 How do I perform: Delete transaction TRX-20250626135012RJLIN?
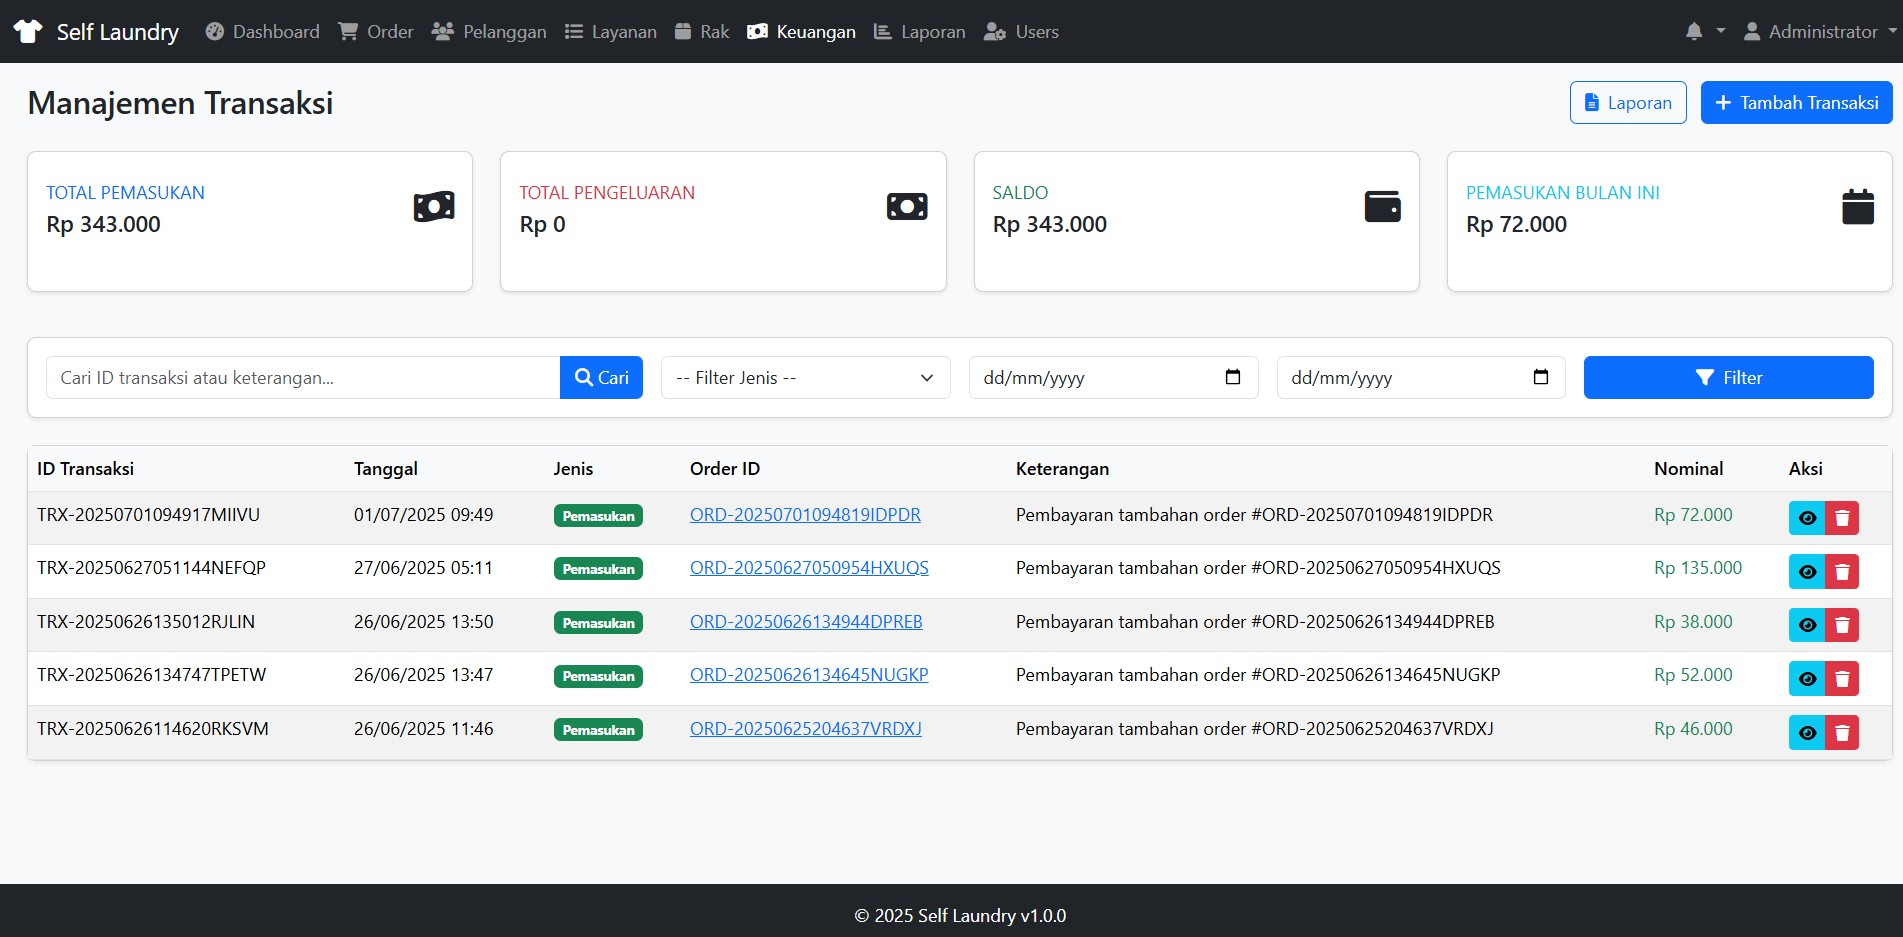tap(1842, 625)
